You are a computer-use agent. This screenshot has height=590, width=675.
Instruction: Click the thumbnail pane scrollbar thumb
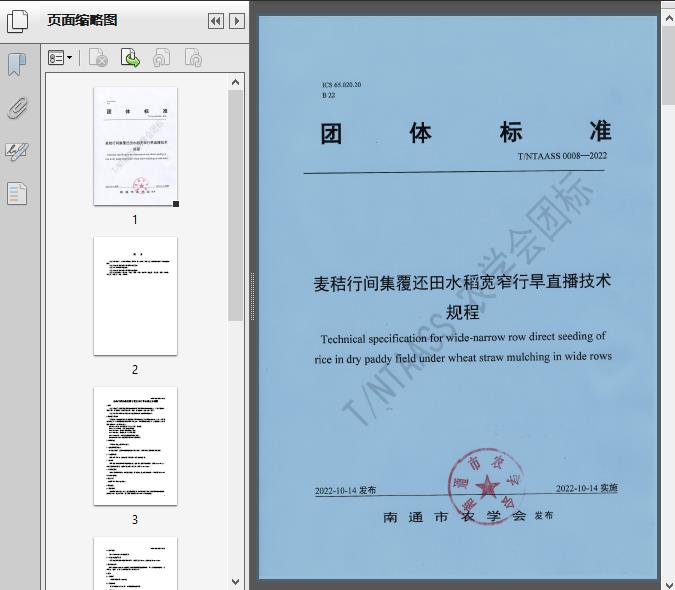[235, 205]
